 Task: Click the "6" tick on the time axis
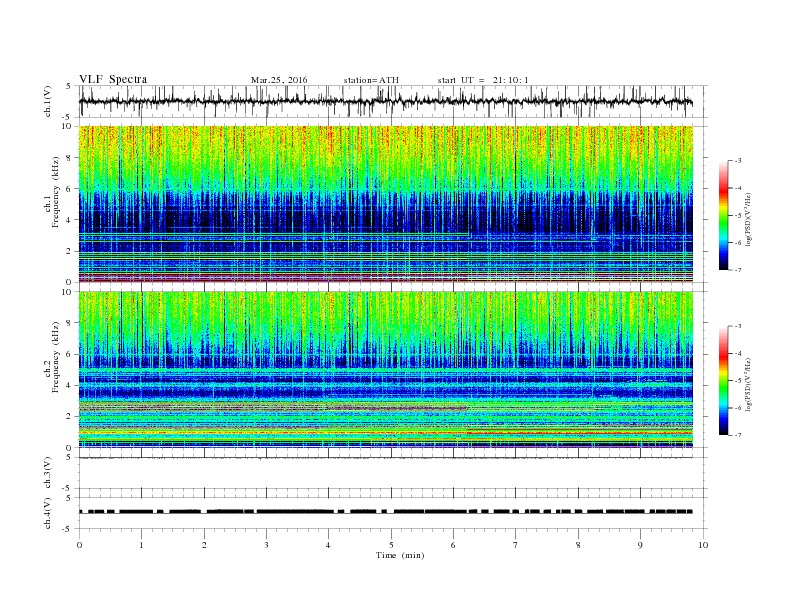click(453, 545)
